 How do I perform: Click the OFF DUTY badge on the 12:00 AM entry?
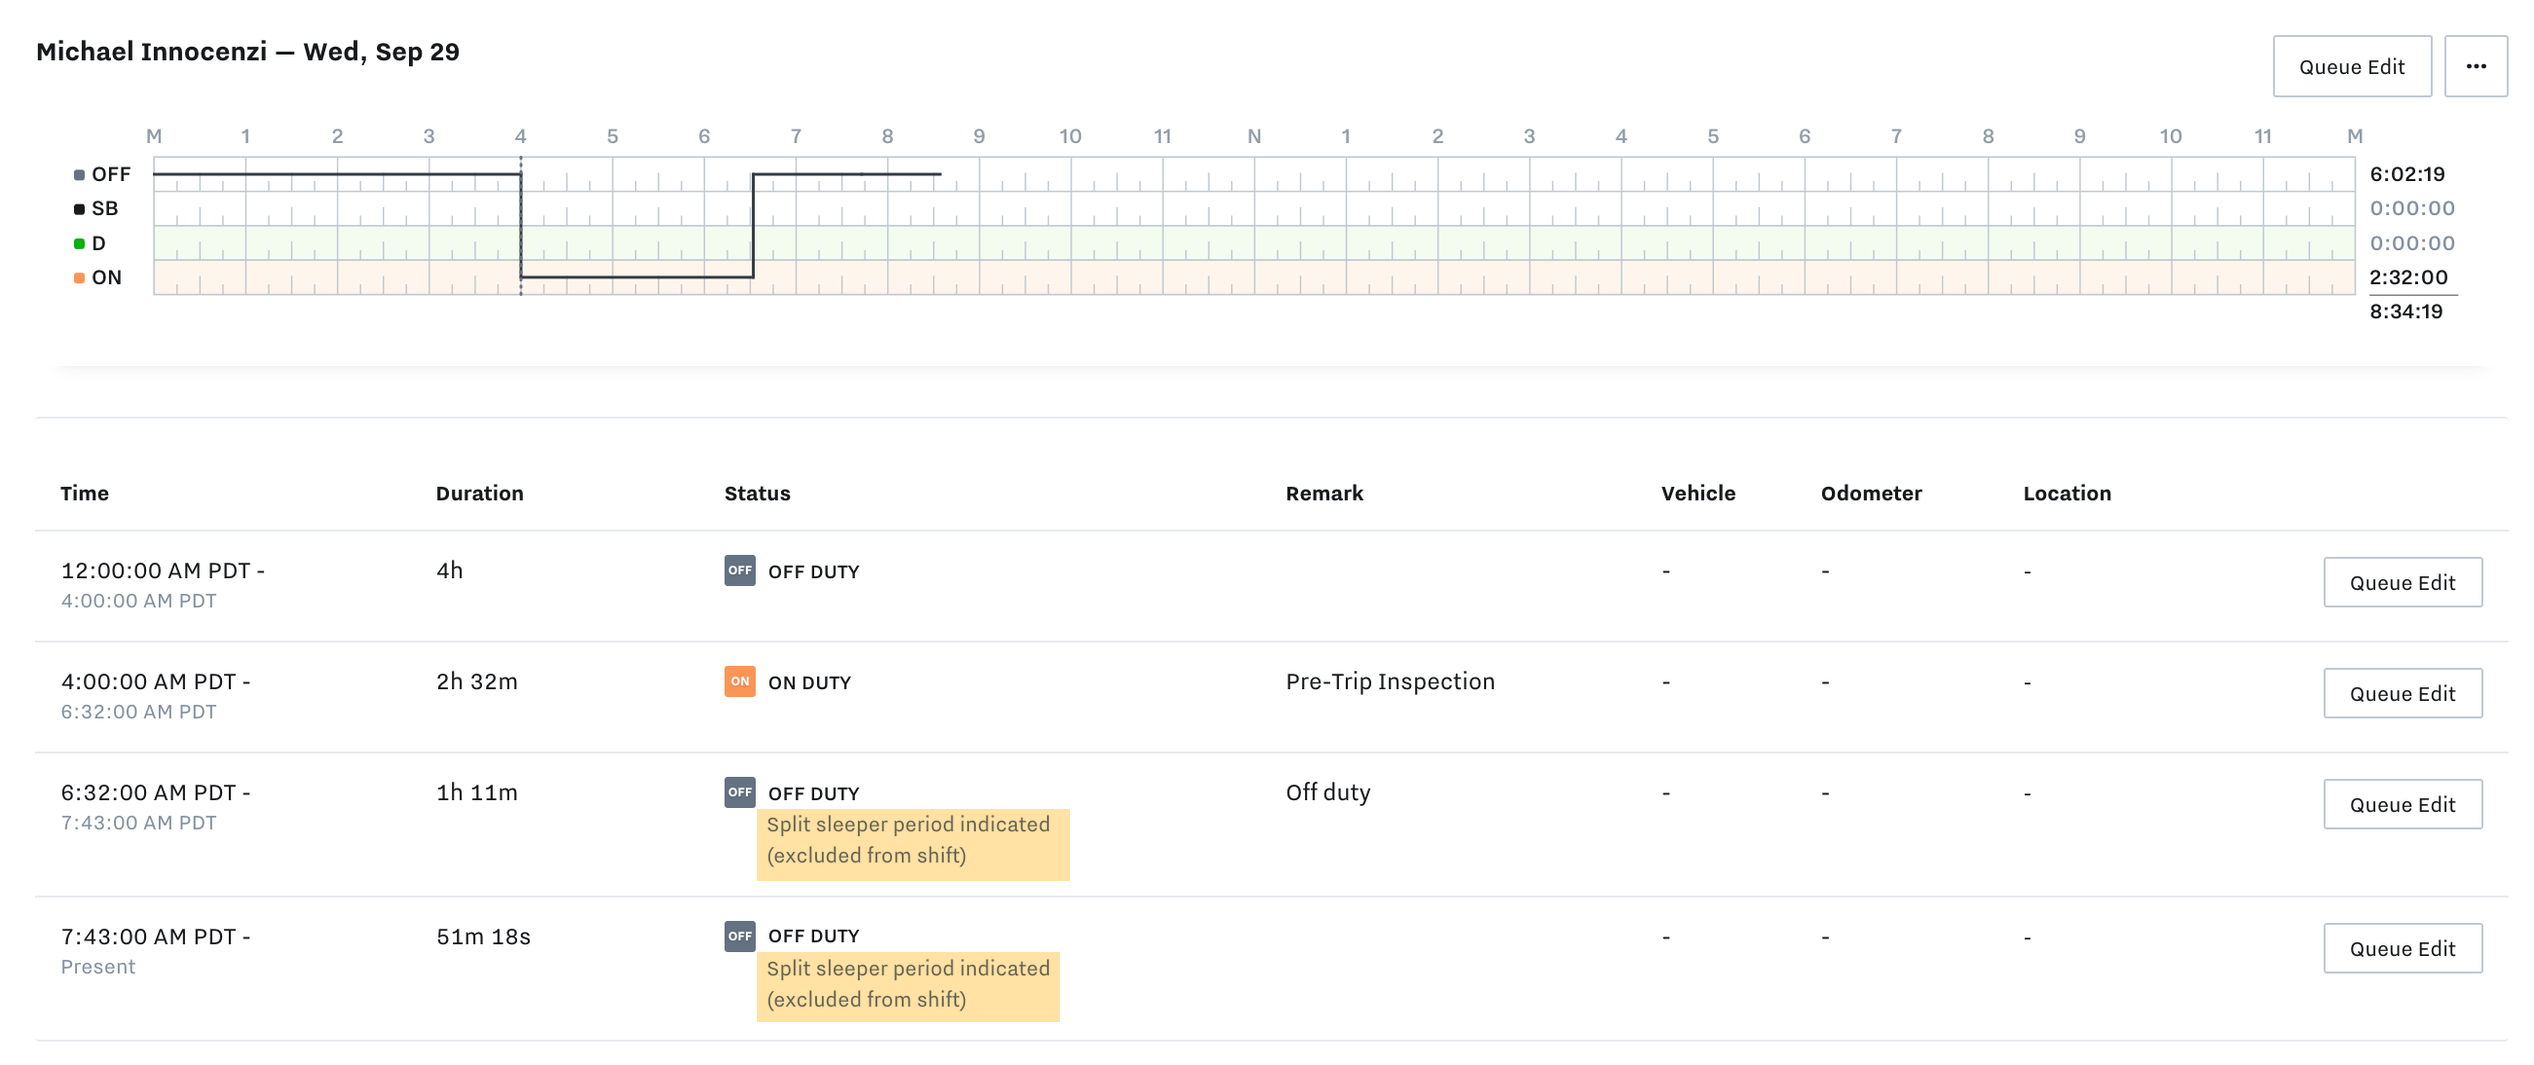738,571
